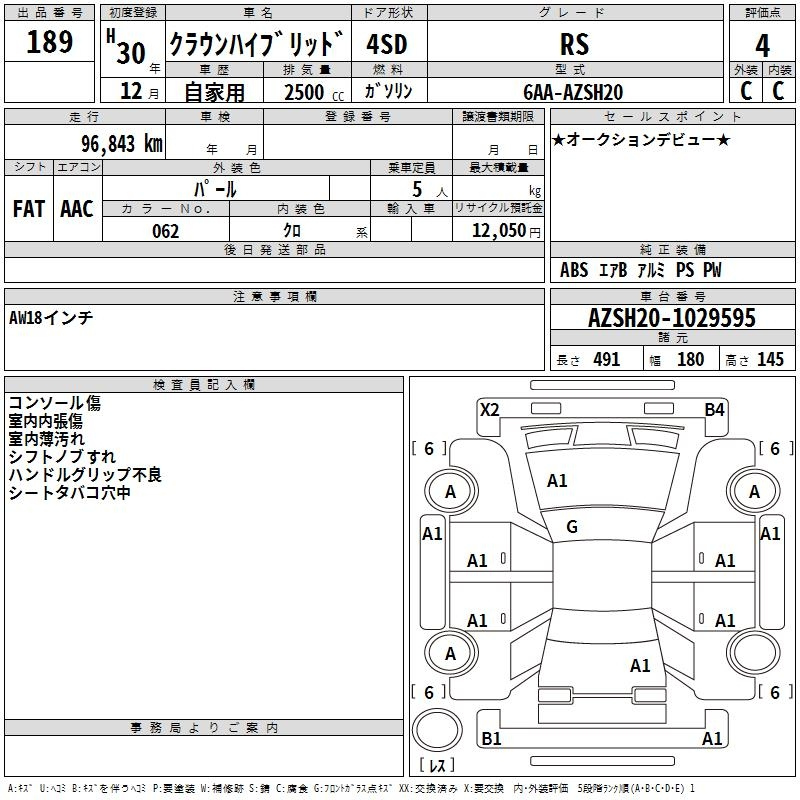The height and width of the screenshot is (800, 800).
Task: Select chassis number AZSH20-1029595
Action: 671,319
